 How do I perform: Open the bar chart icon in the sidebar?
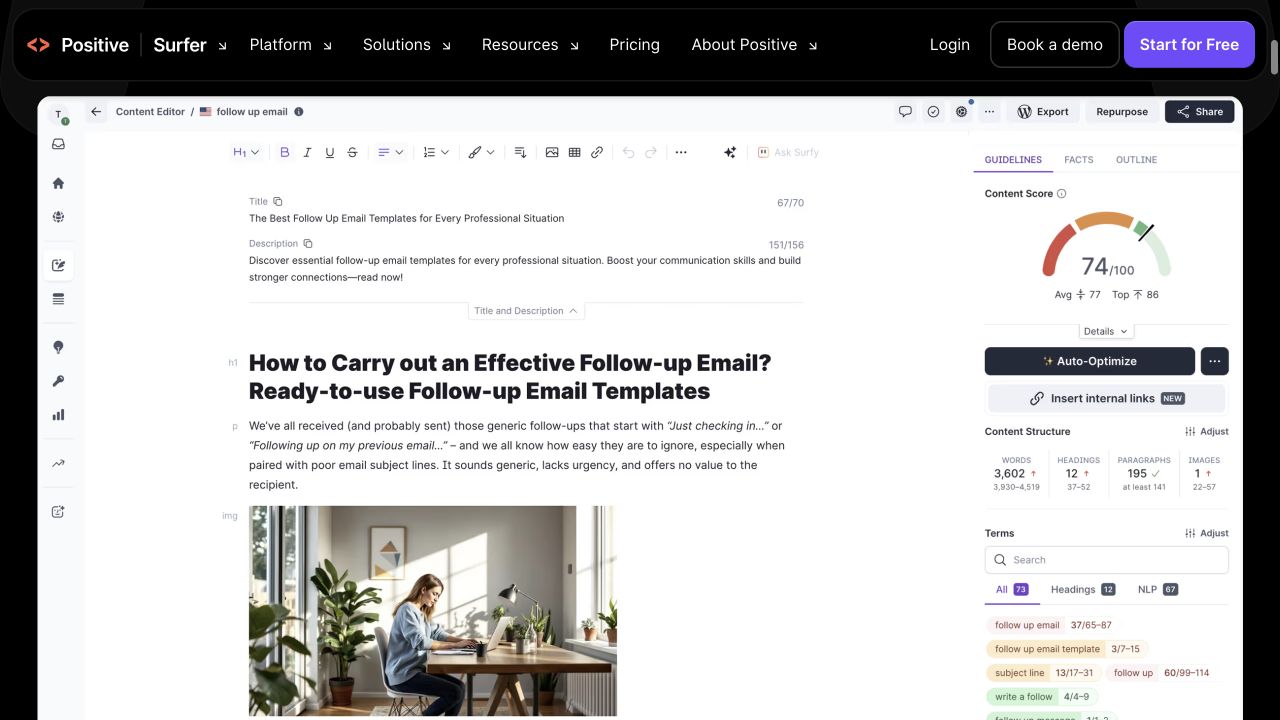pyautogui.click(x=58, y=415)
